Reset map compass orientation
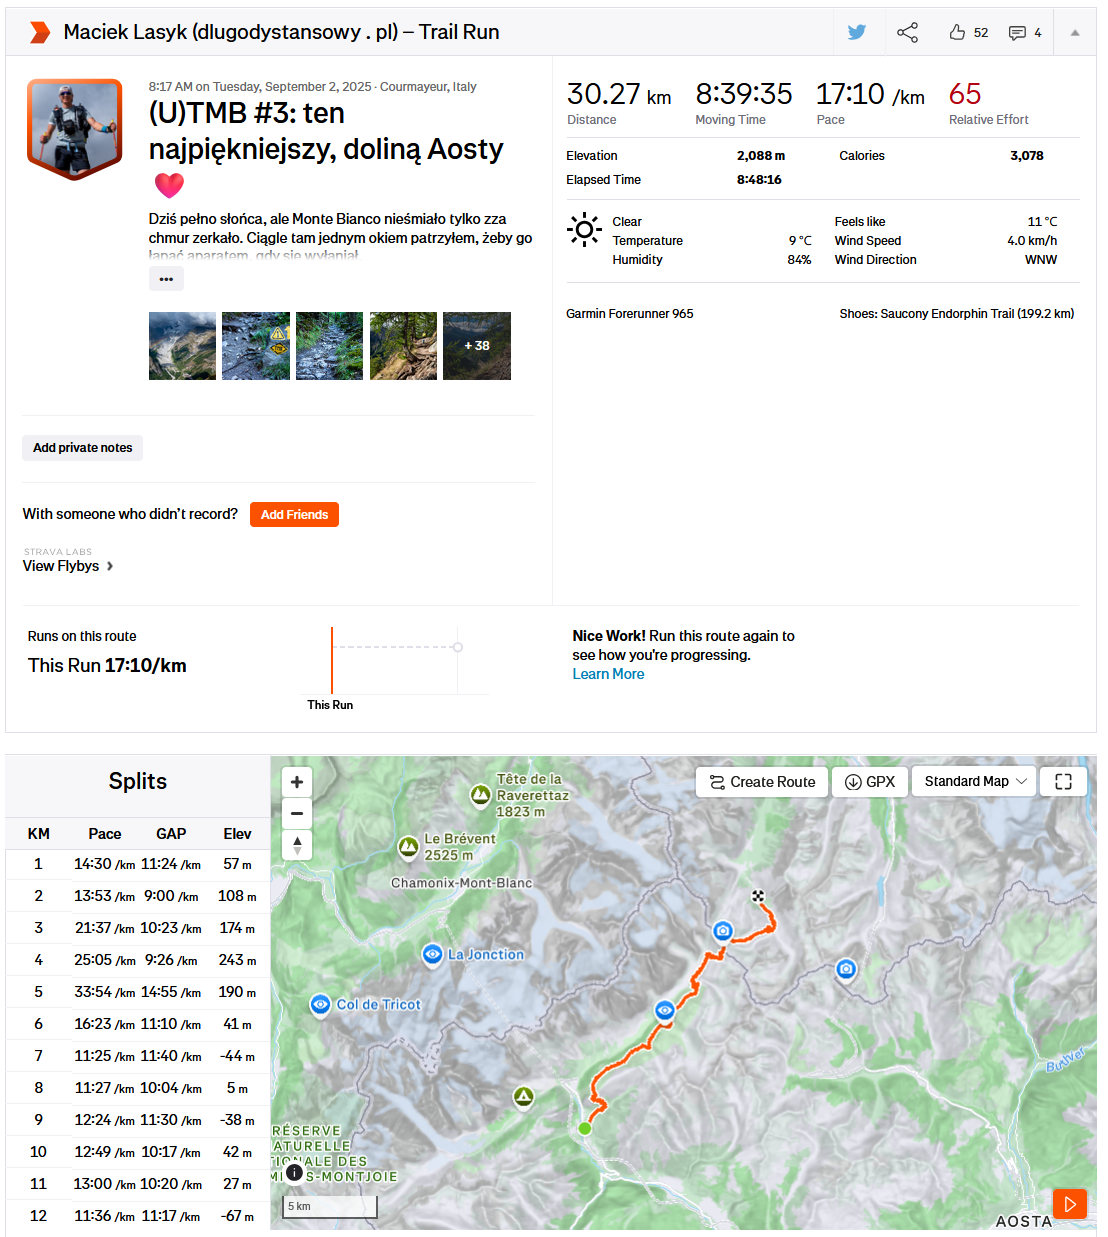 point(297,845)
